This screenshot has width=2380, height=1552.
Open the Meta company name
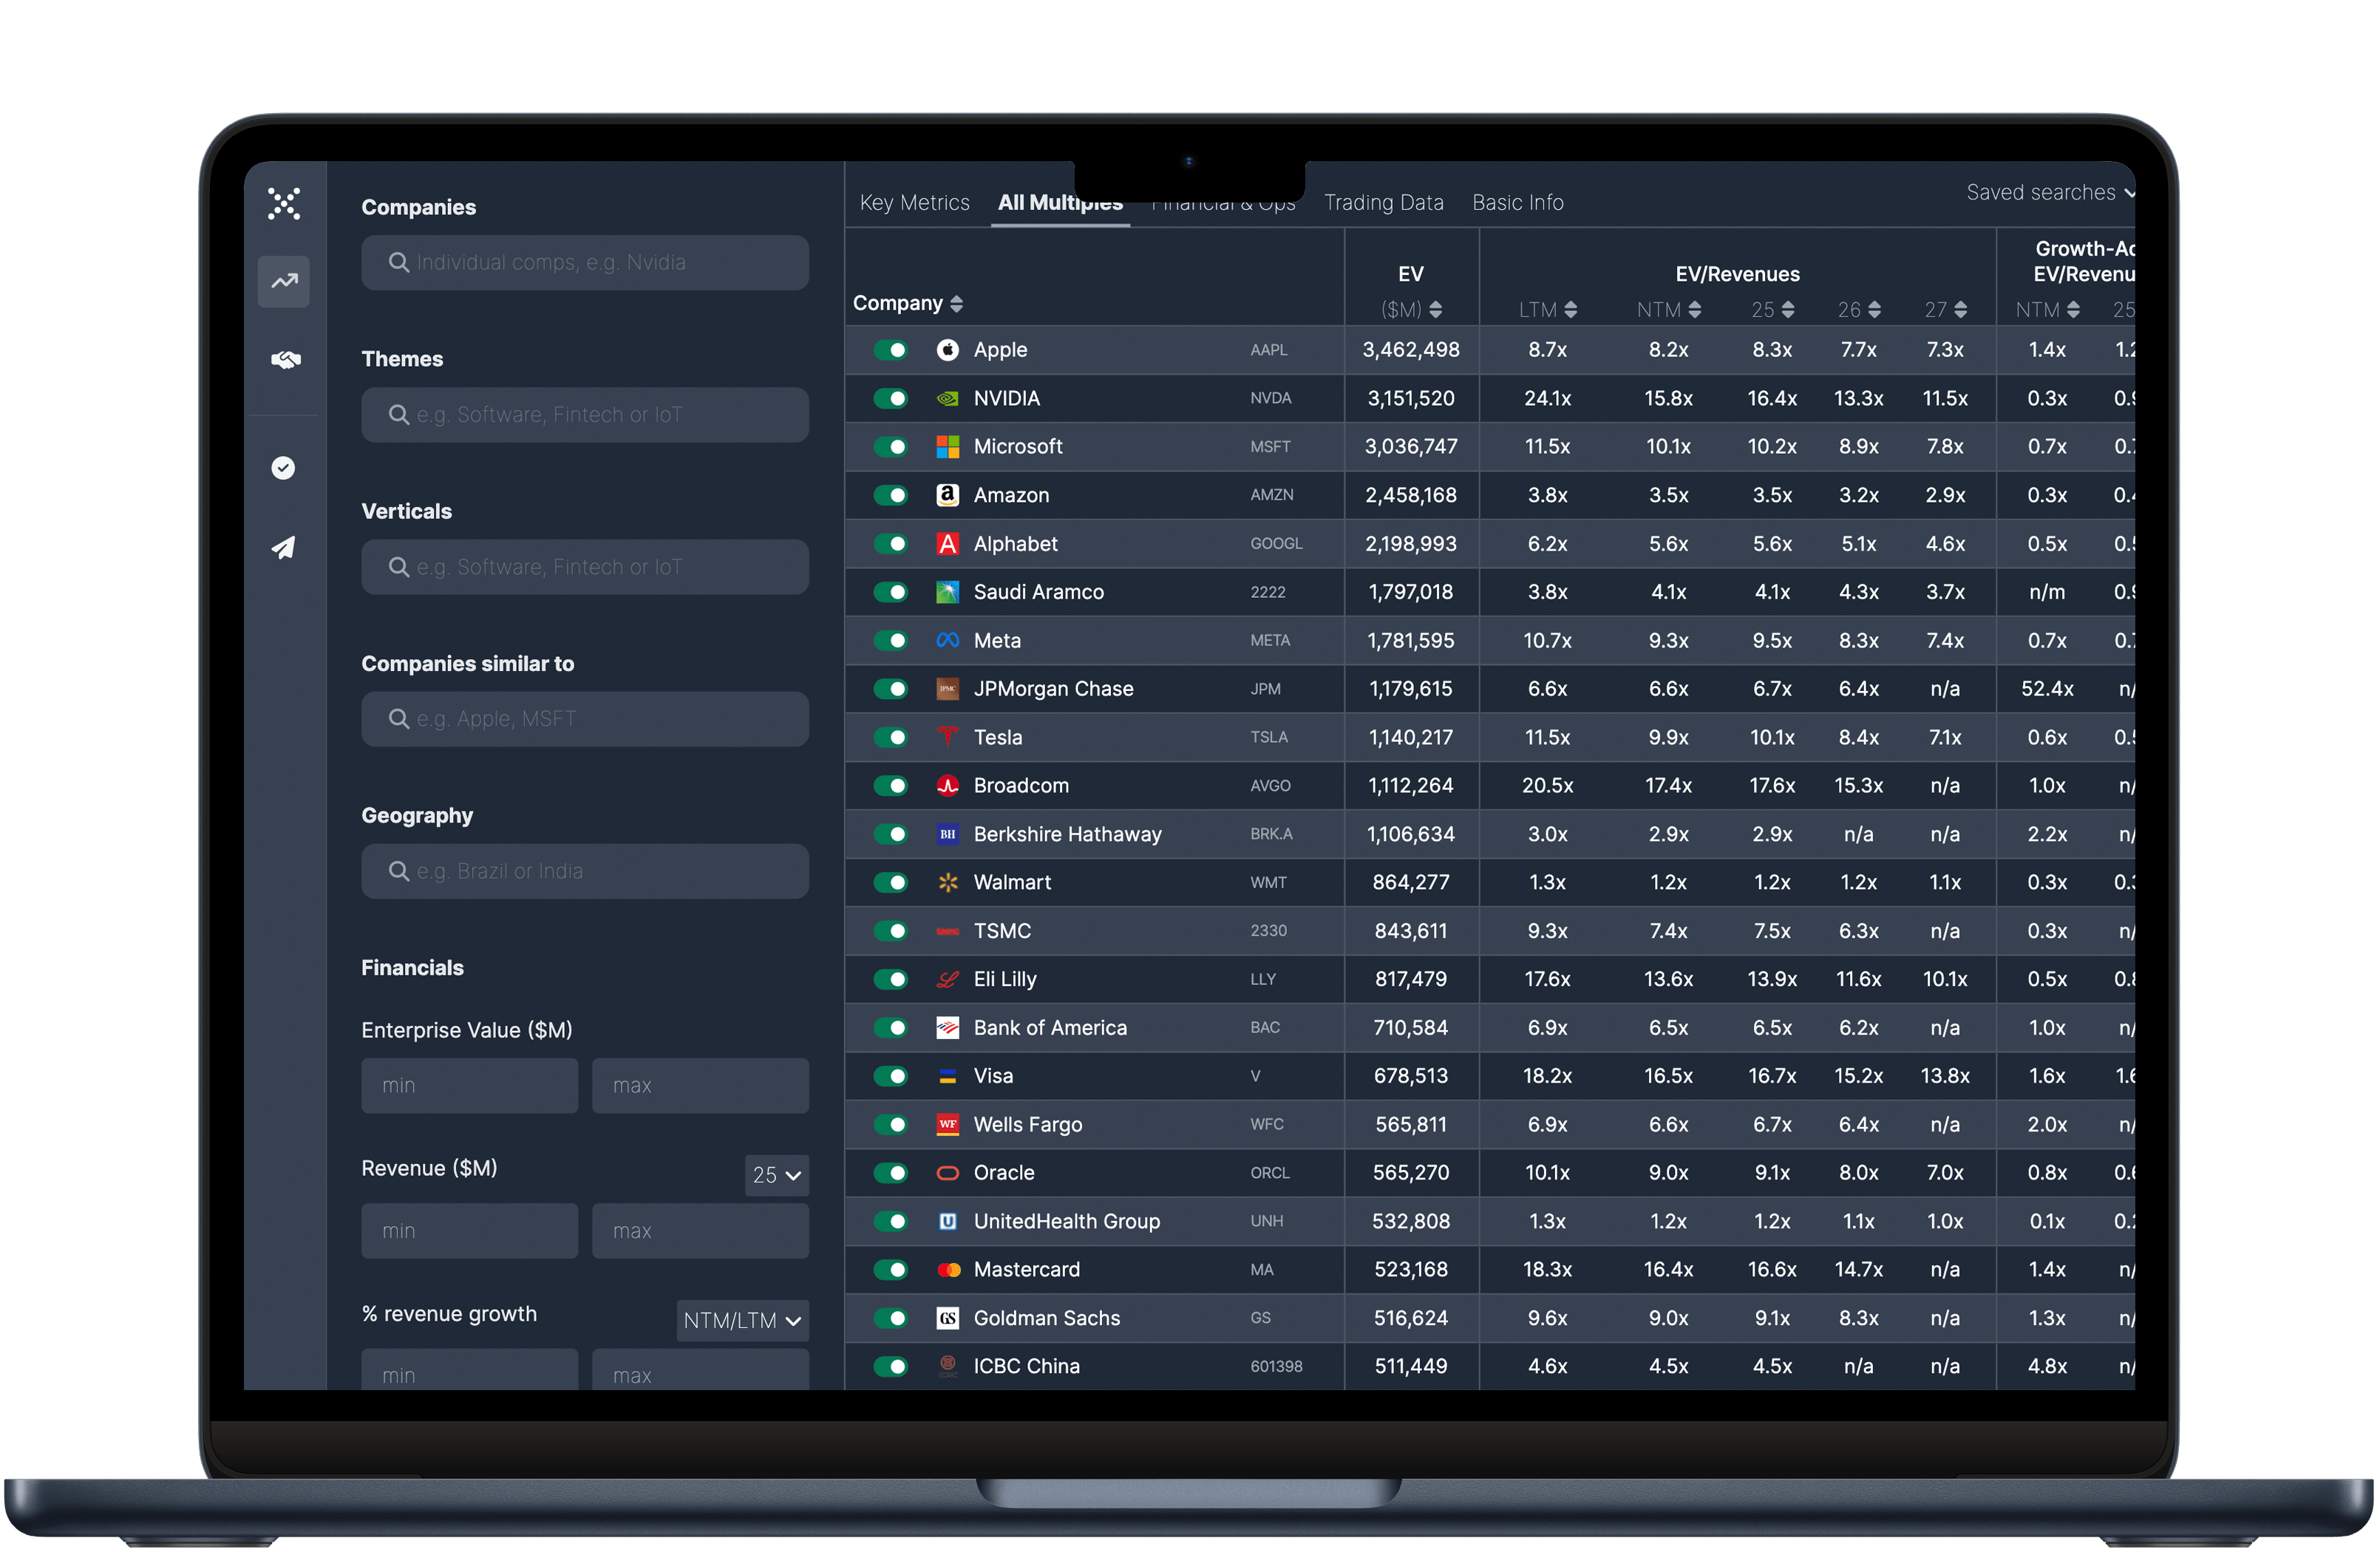(997, 640)
